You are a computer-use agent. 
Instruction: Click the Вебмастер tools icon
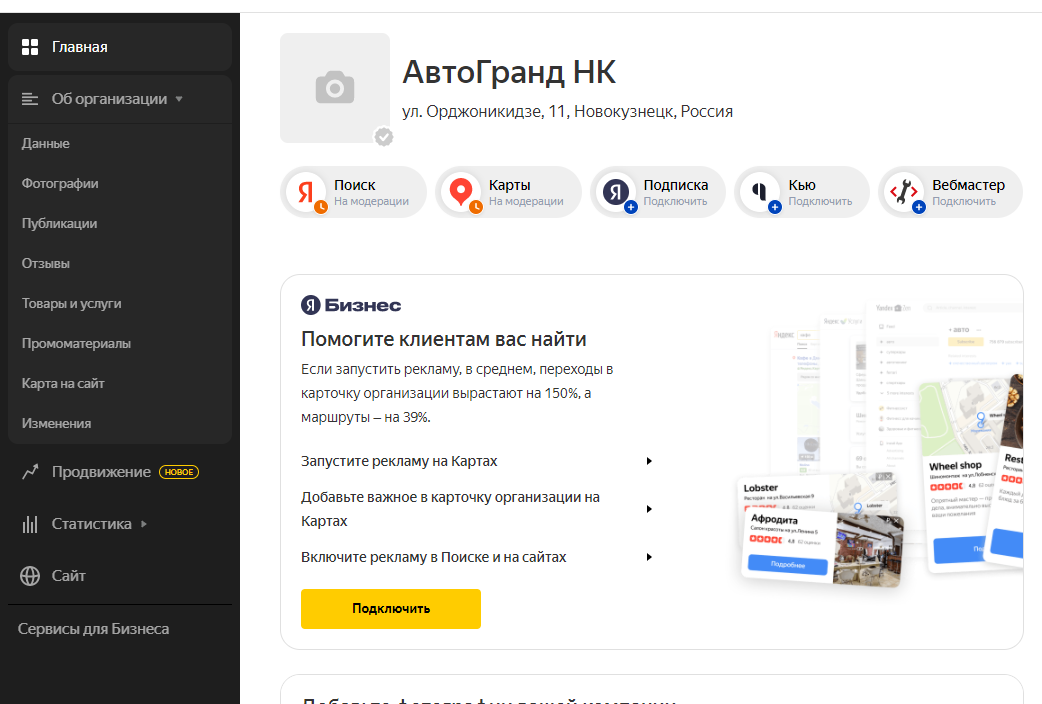904,192
